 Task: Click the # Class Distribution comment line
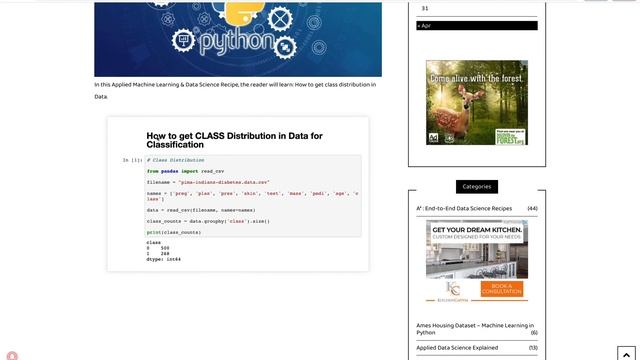[x=176, y=160]
